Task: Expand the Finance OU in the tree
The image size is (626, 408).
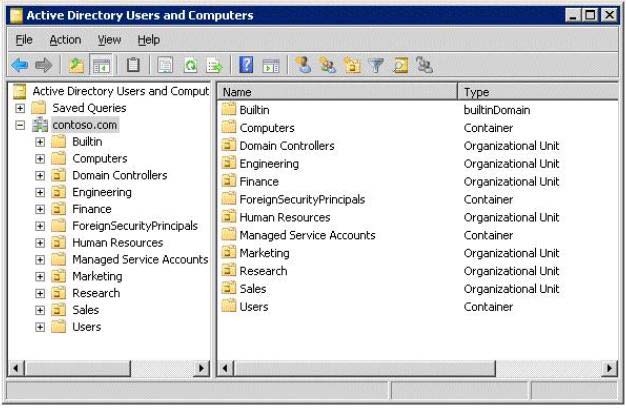Action: coord(40,209)
